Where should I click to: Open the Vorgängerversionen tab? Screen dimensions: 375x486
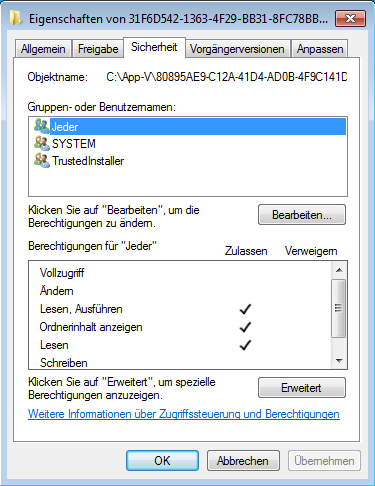tap(237, 49)
